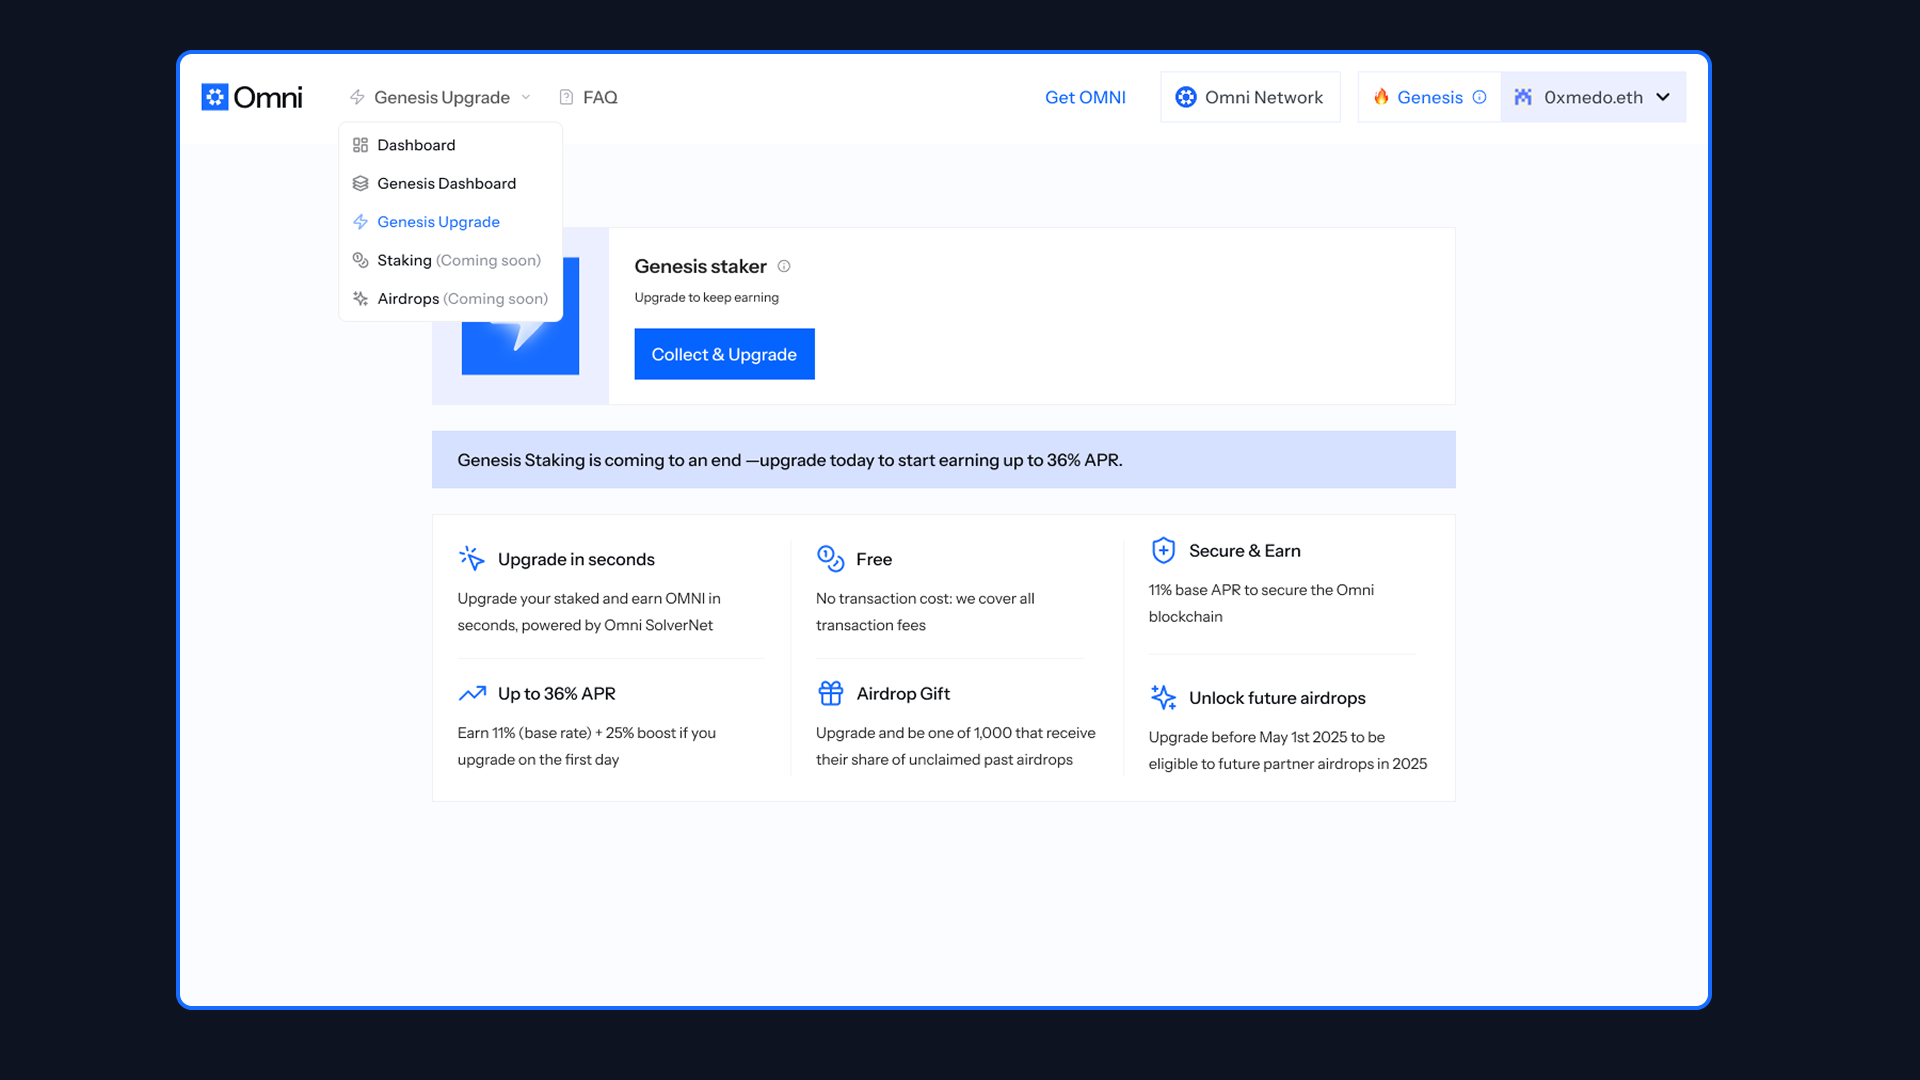Click the Genesis flame icon
1920x1080 pixels.
[x=1381, y=97]
